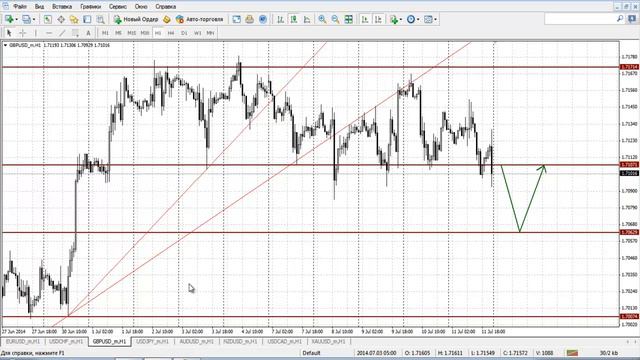Screen dimensions: 640x360
Task: Open the Вставка menu
Action: point(62,7)
